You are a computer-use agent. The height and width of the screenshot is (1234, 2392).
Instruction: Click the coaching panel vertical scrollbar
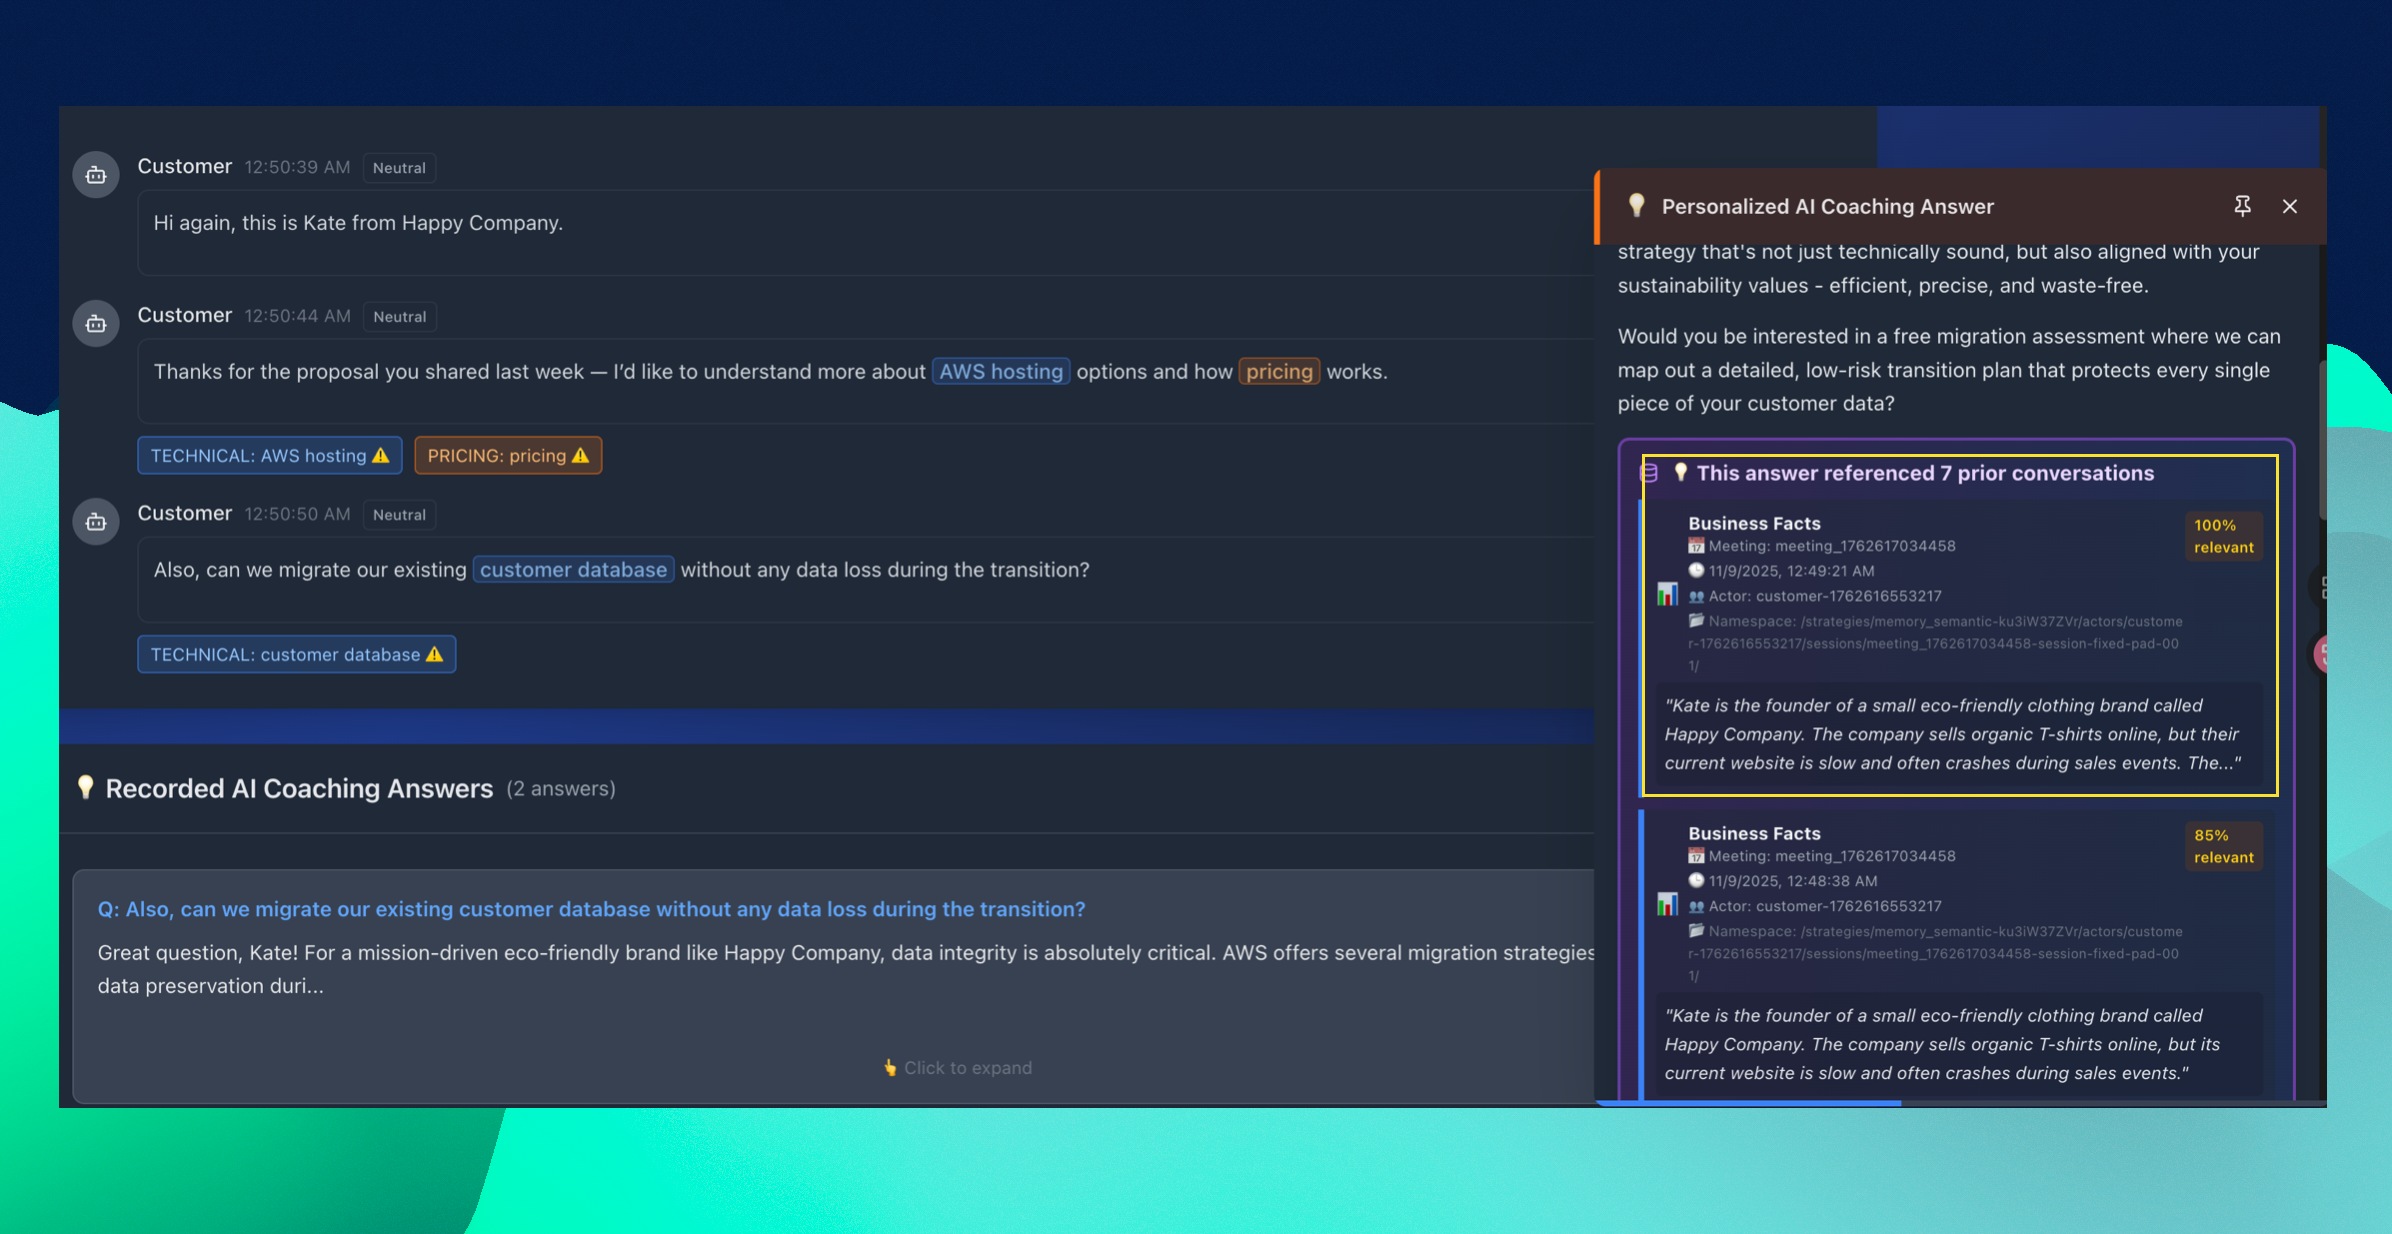[x=2321, y=440]
